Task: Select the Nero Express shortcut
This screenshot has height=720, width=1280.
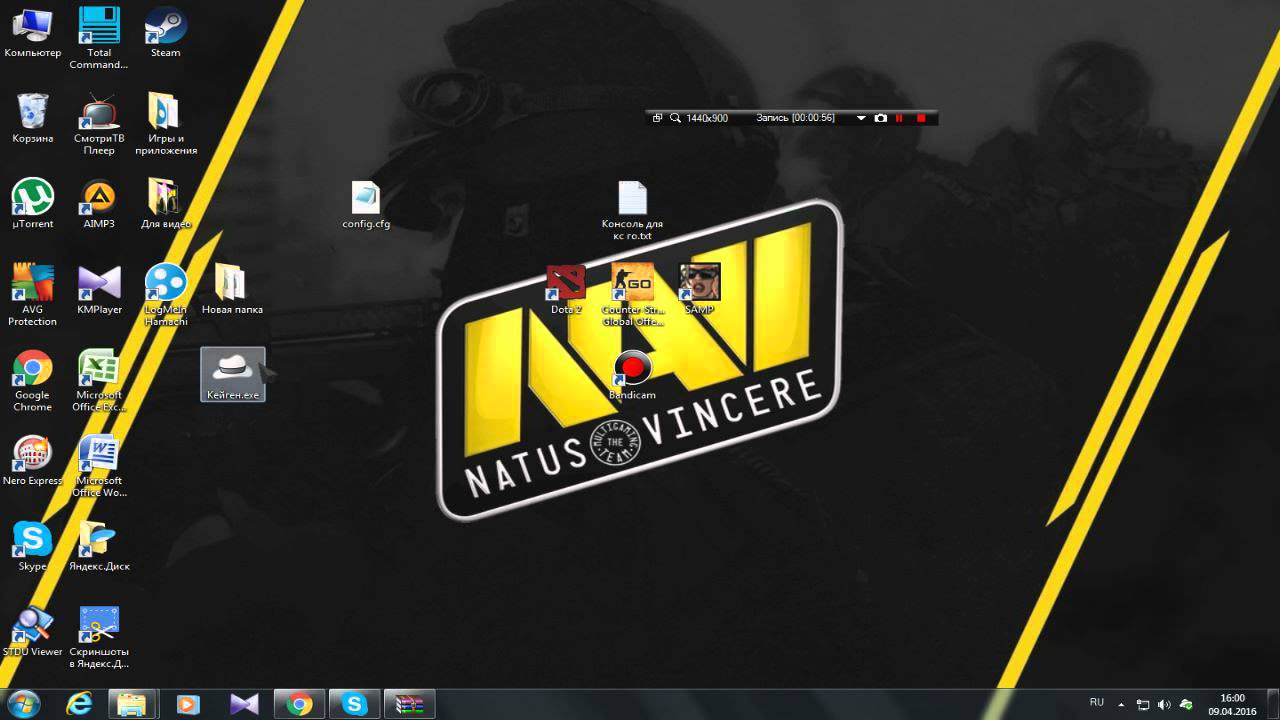Action: pyautogui.click(x=32, y=461)
